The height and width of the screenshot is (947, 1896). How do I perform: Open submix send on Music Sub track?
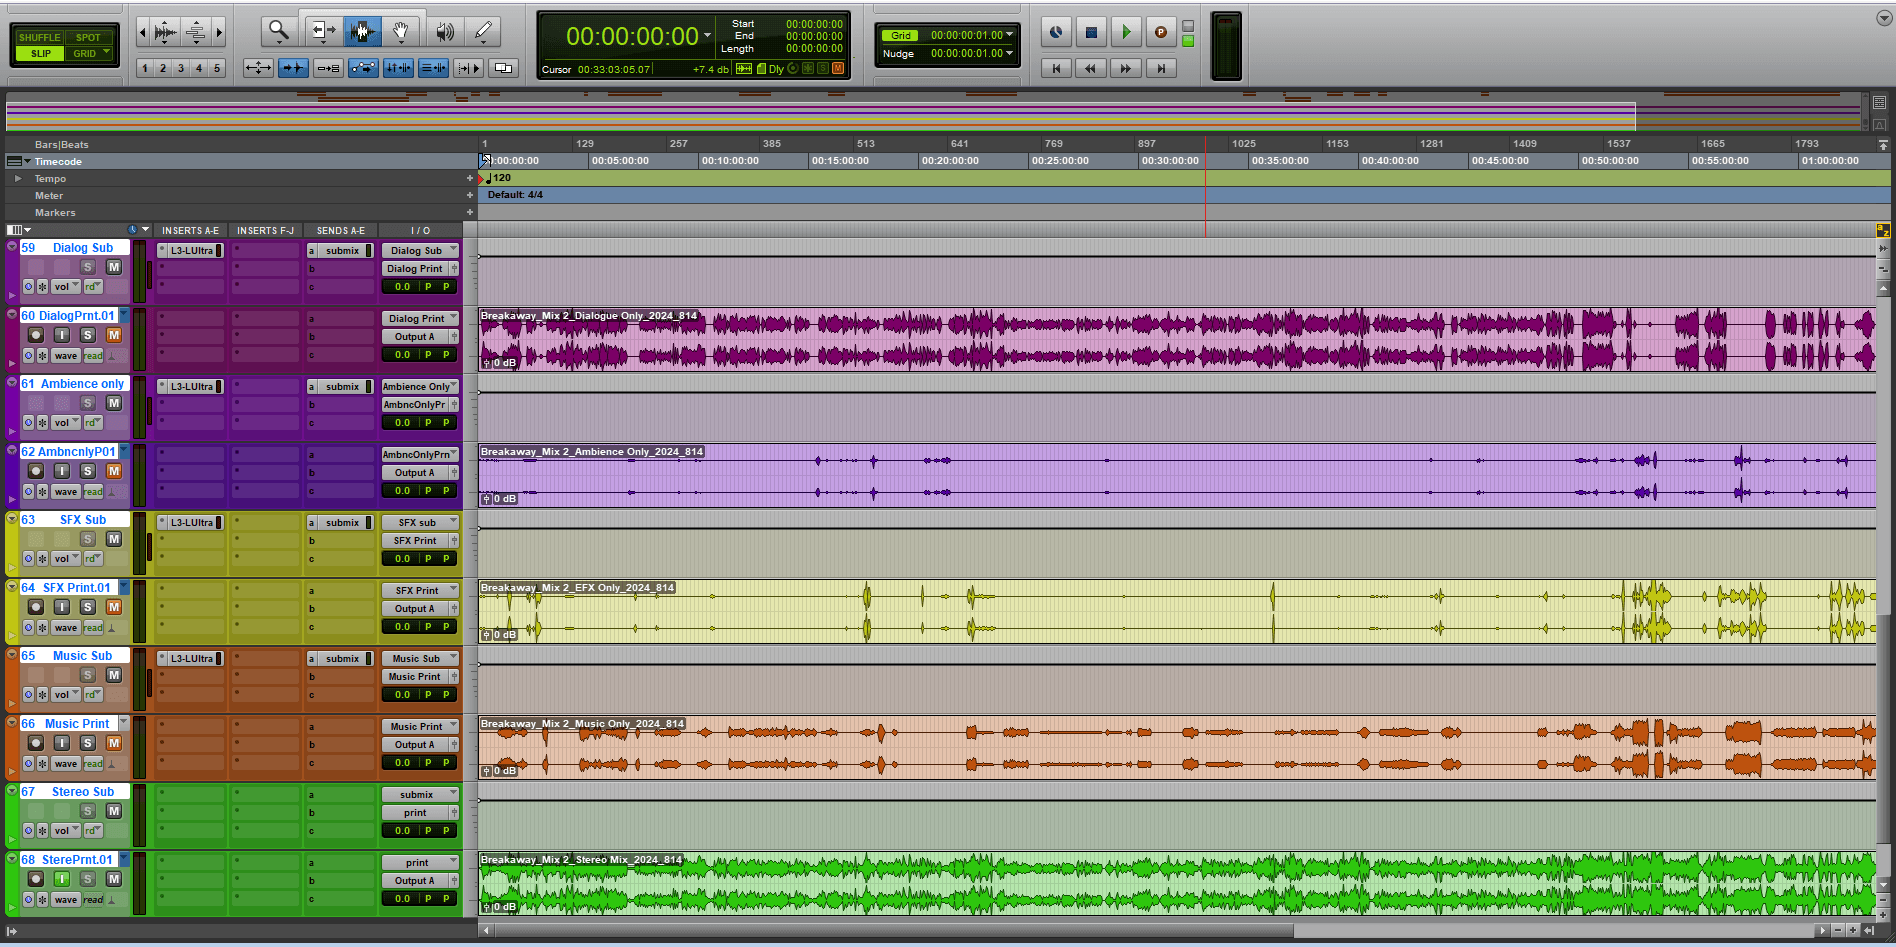click(341, 659)
